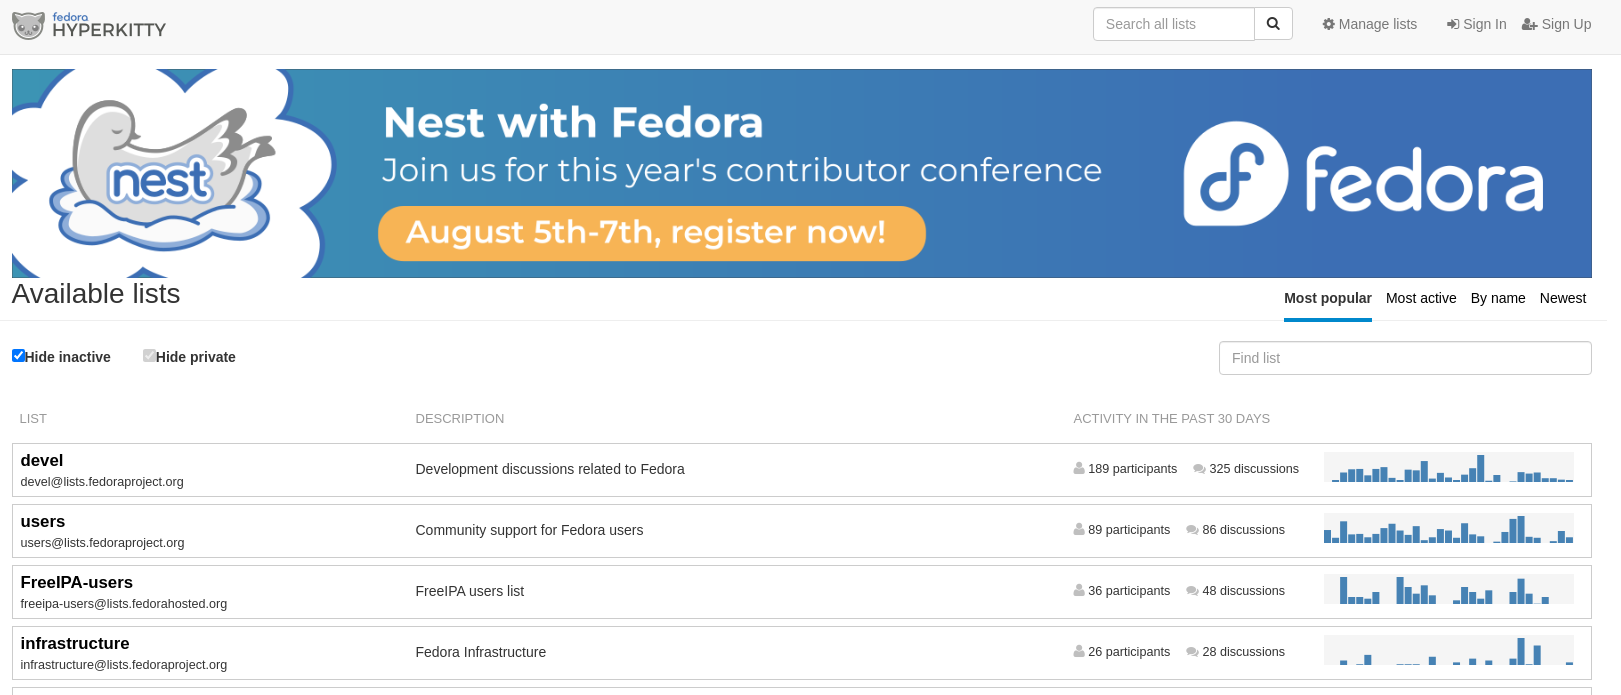Click the Sign In link
1621x695 pixels.
click(x=1476, y=24)
